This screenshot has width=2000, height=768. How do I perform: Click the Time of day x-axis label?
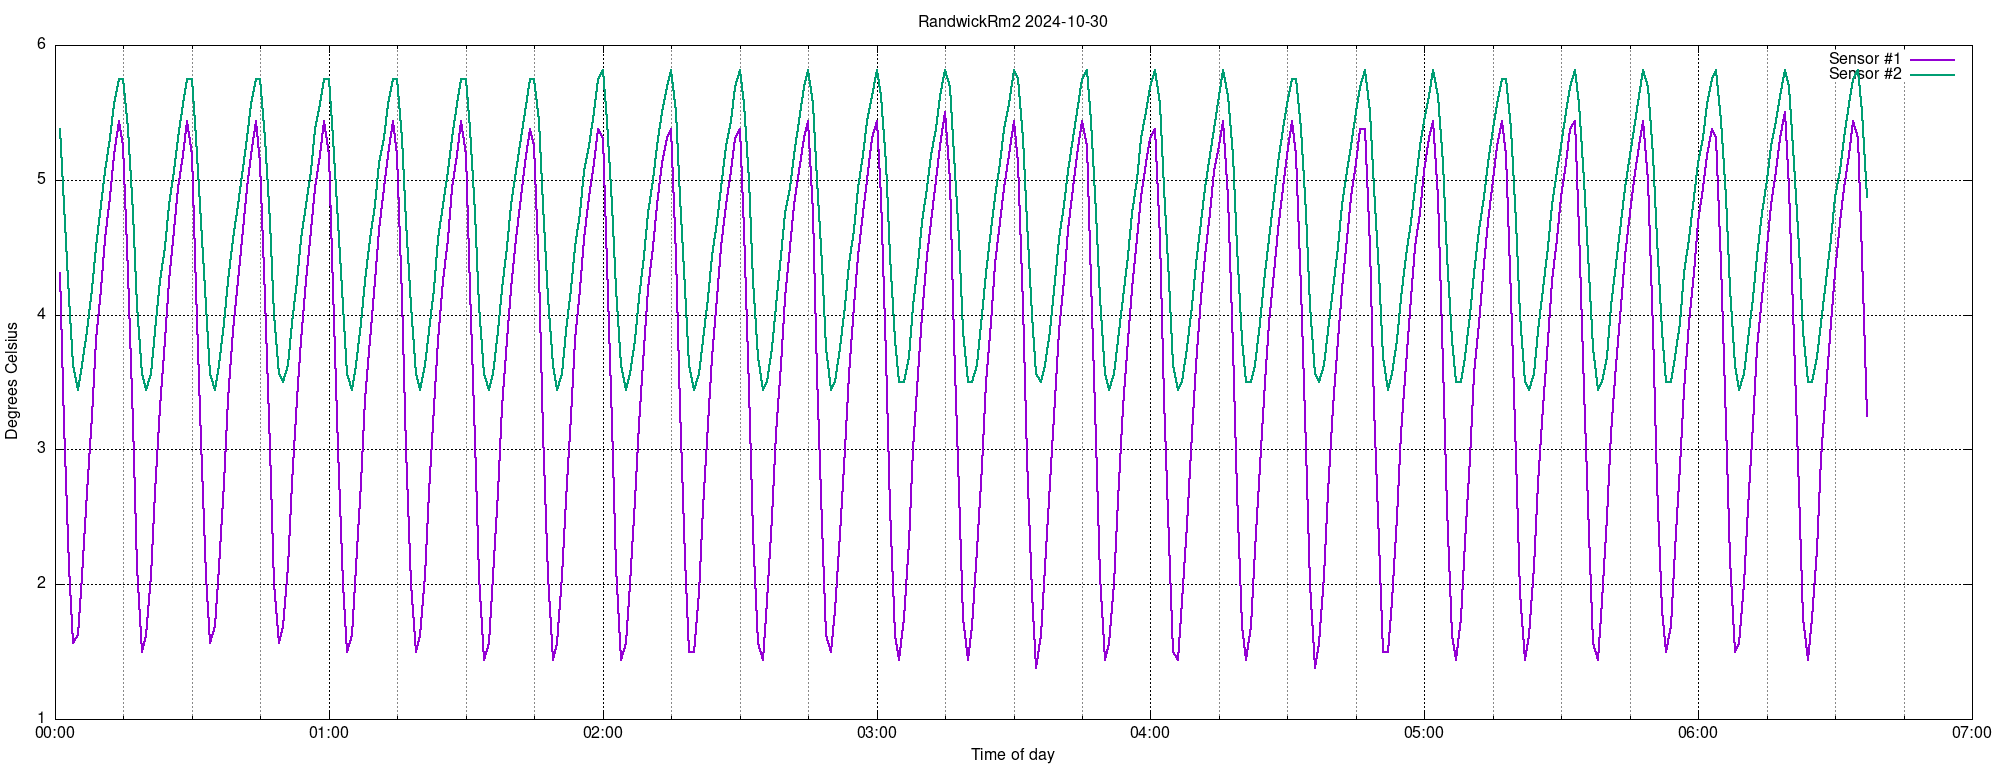(x=1012, y=755)
